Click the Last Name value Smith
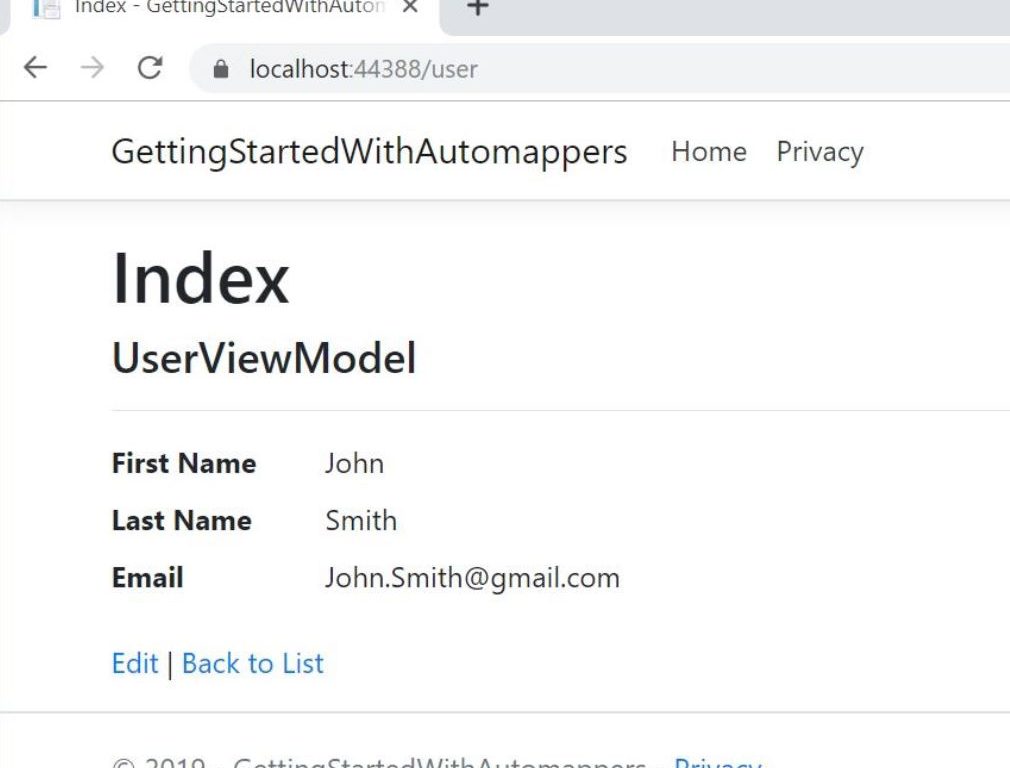1010x768 pixels. coord(361,521)
